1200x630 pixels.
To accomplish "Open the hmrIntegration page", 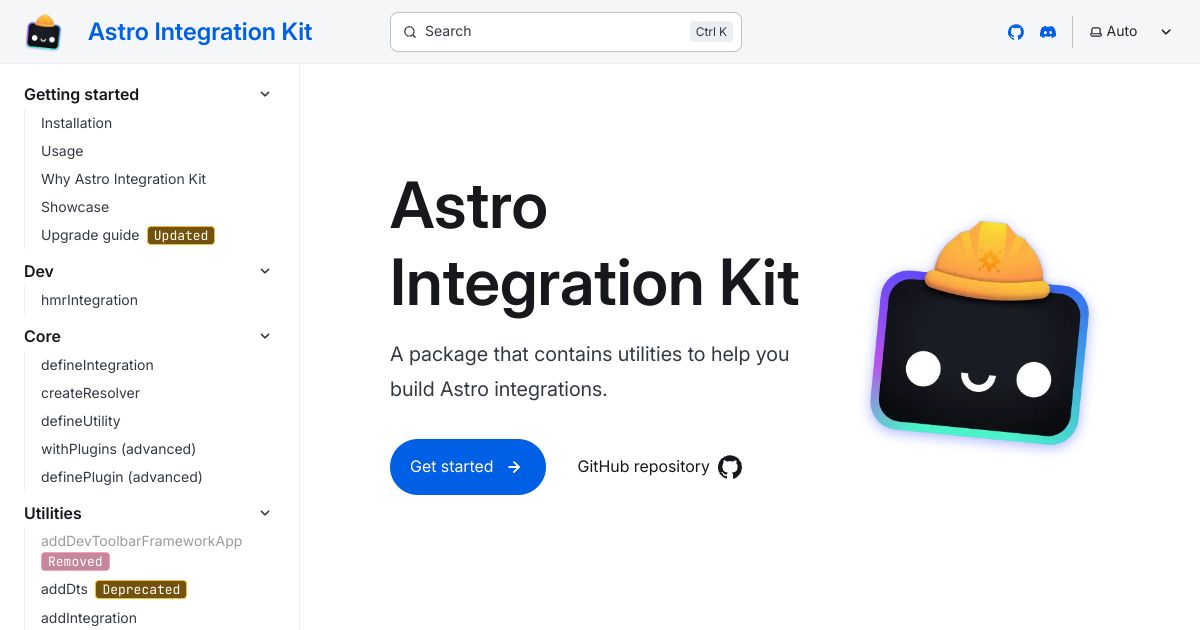I will (x=89, y=300).
